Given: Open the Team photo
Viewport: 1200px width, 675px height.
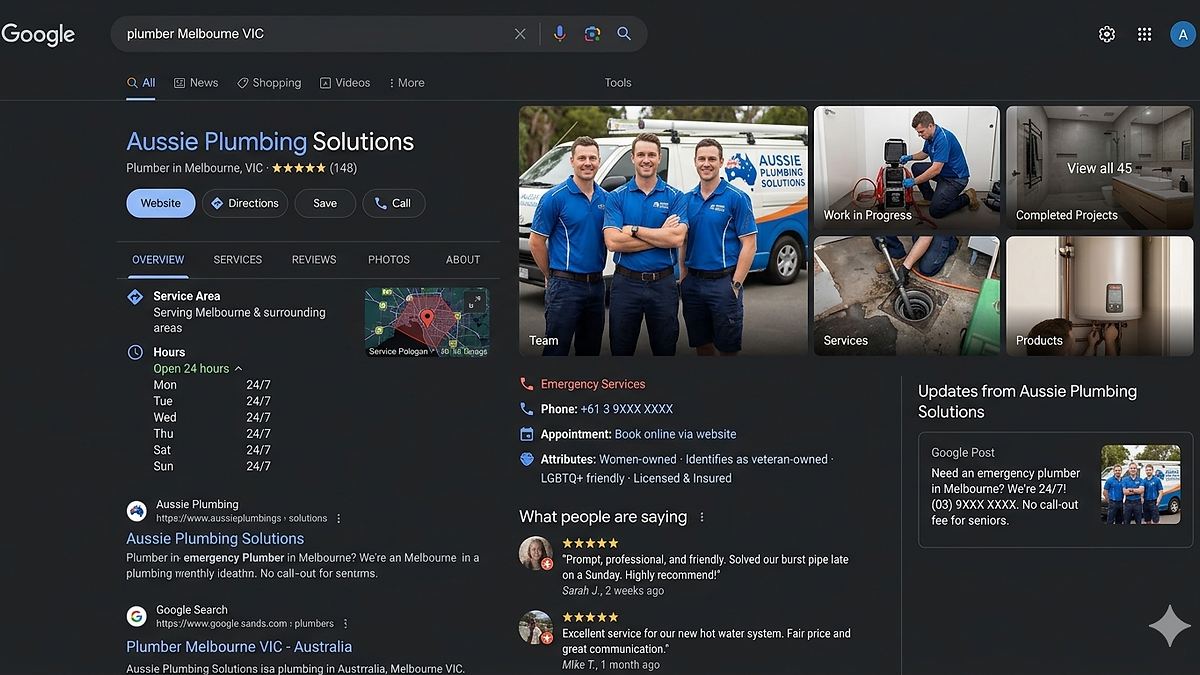Looking at the screenshot, I should [663, 231].
